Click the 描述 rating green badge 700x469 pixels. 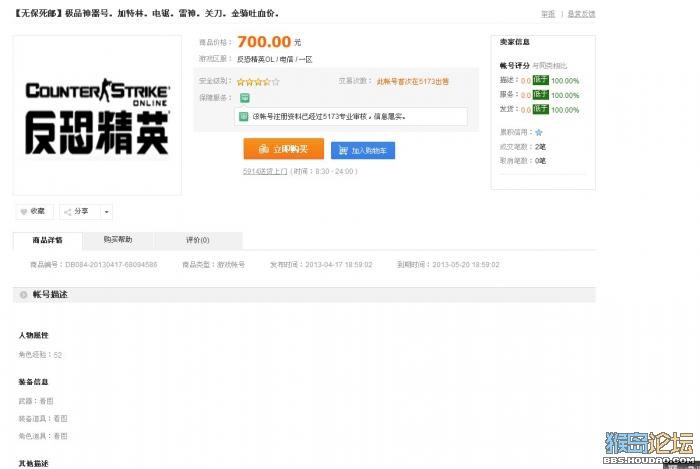[x=541, y=80]
